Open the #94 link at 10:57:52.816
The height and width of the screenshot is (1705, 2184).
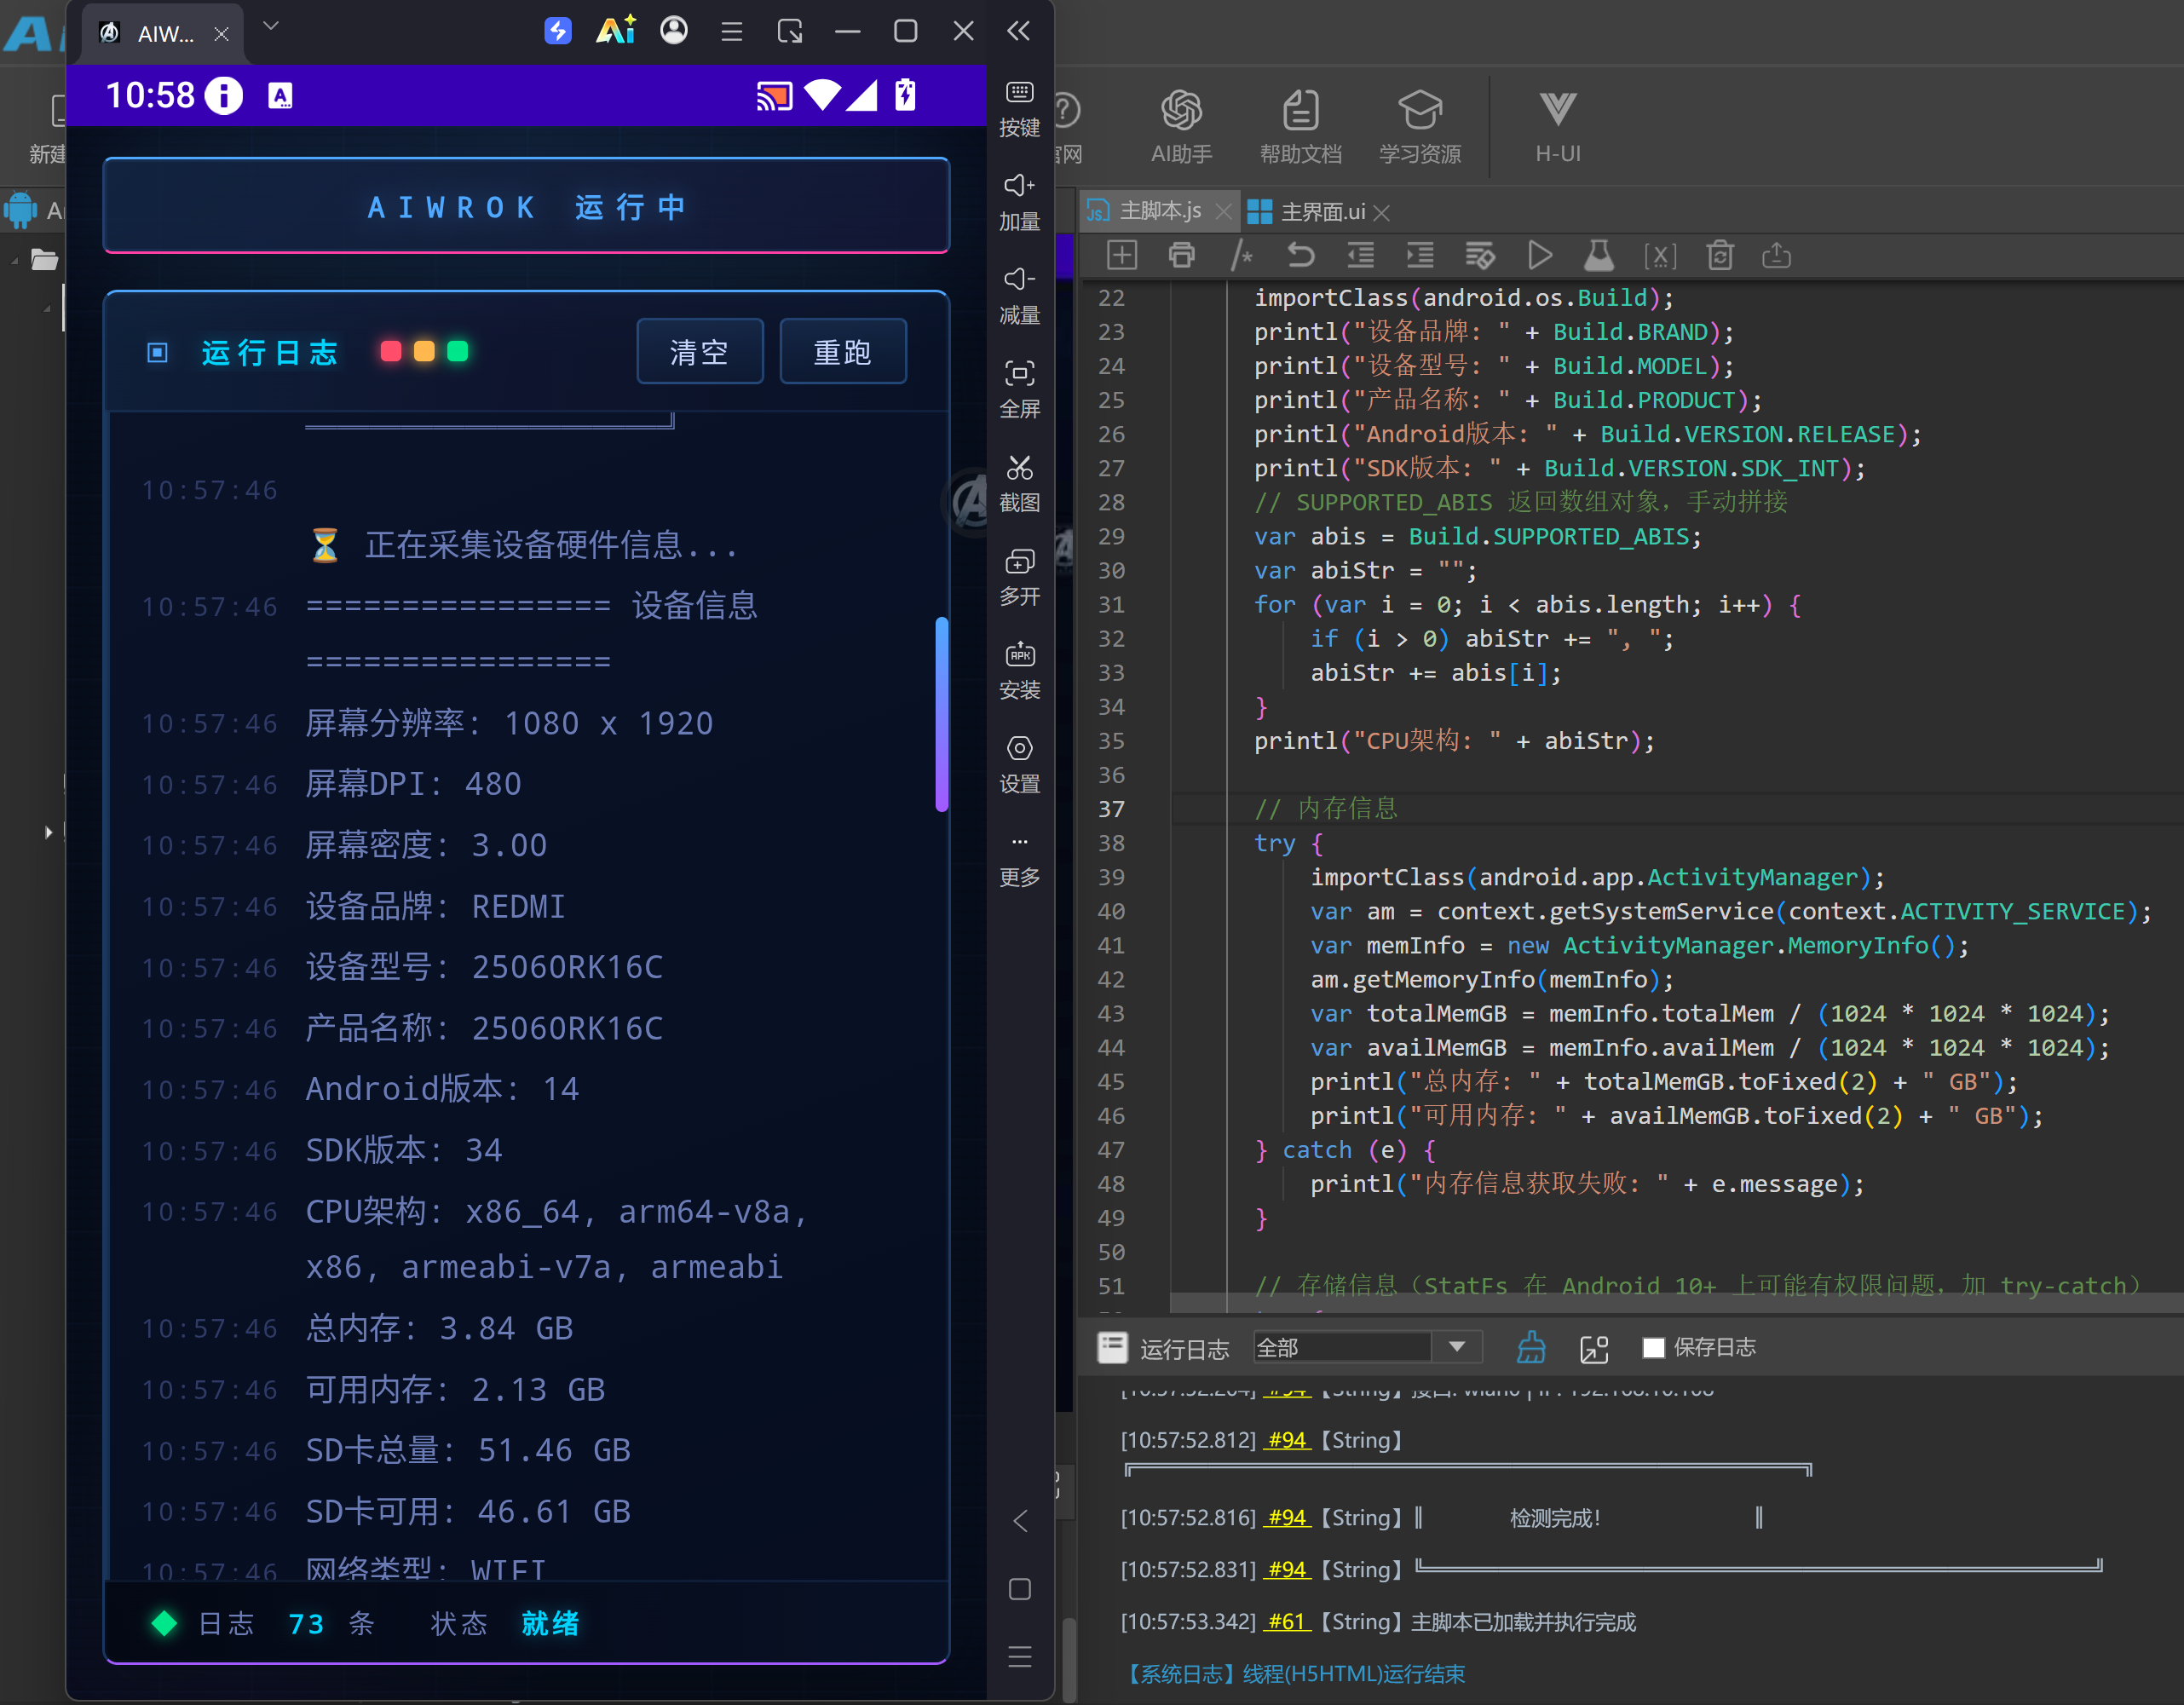(x=1287, y=1517)
